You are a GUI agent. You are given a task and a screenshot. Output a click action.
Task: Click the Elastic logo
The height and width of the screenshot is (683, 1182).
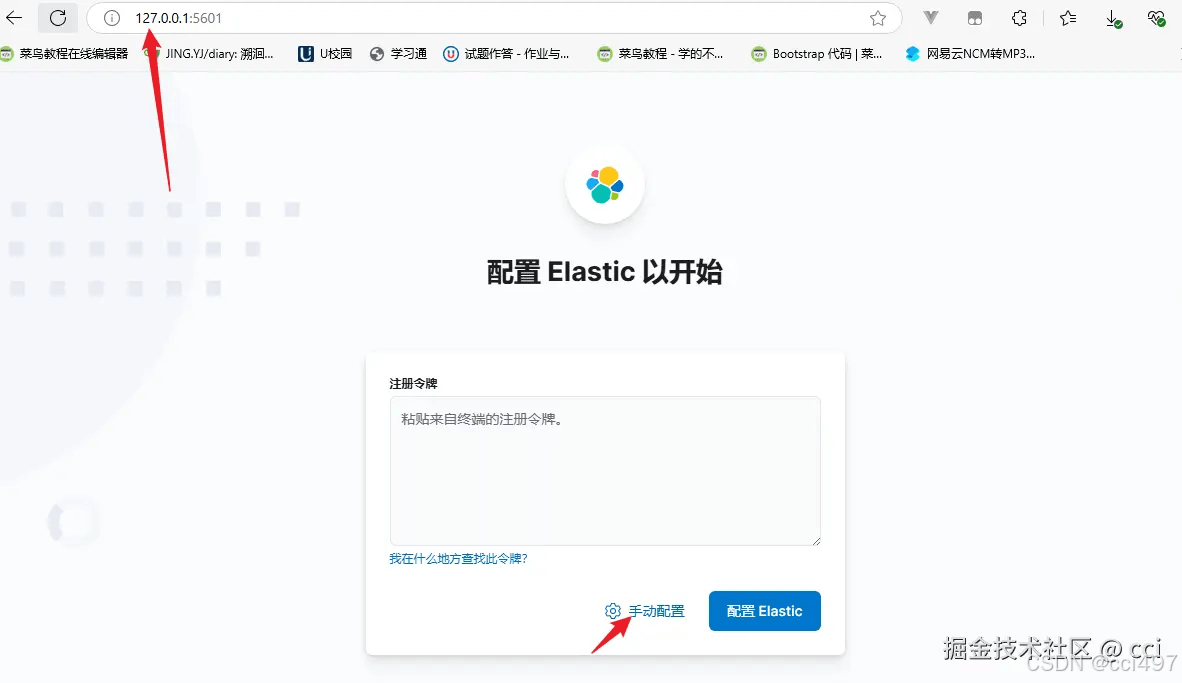click(x=605, y=185)
